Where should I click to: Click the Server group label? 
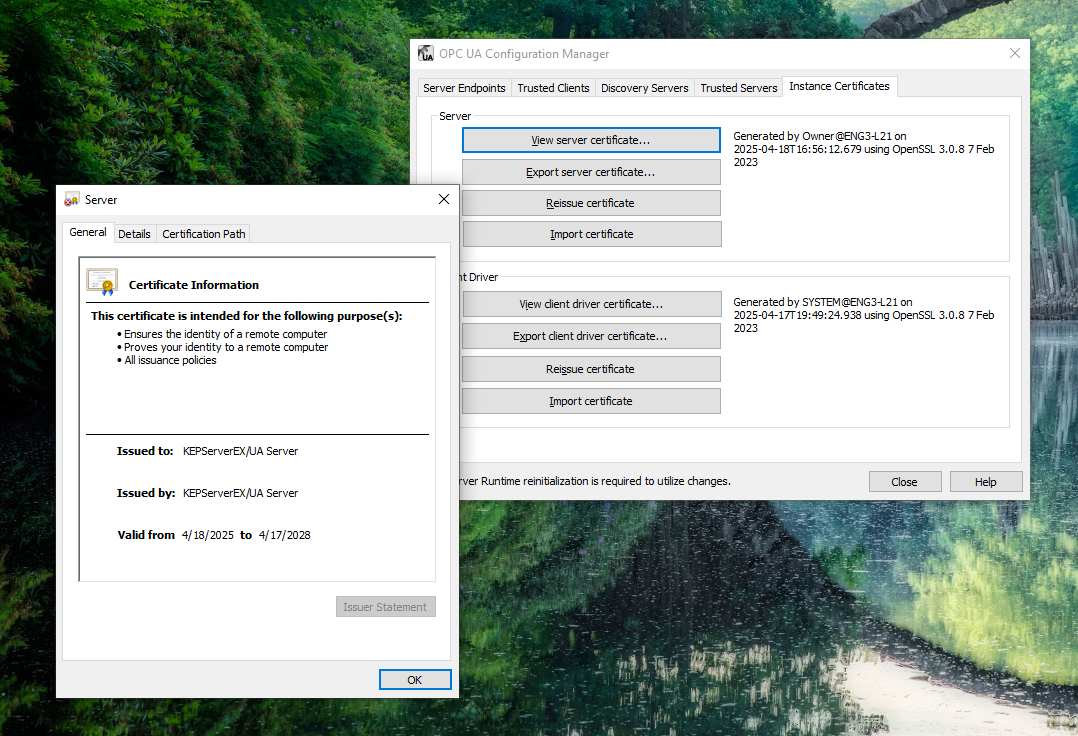455,116
